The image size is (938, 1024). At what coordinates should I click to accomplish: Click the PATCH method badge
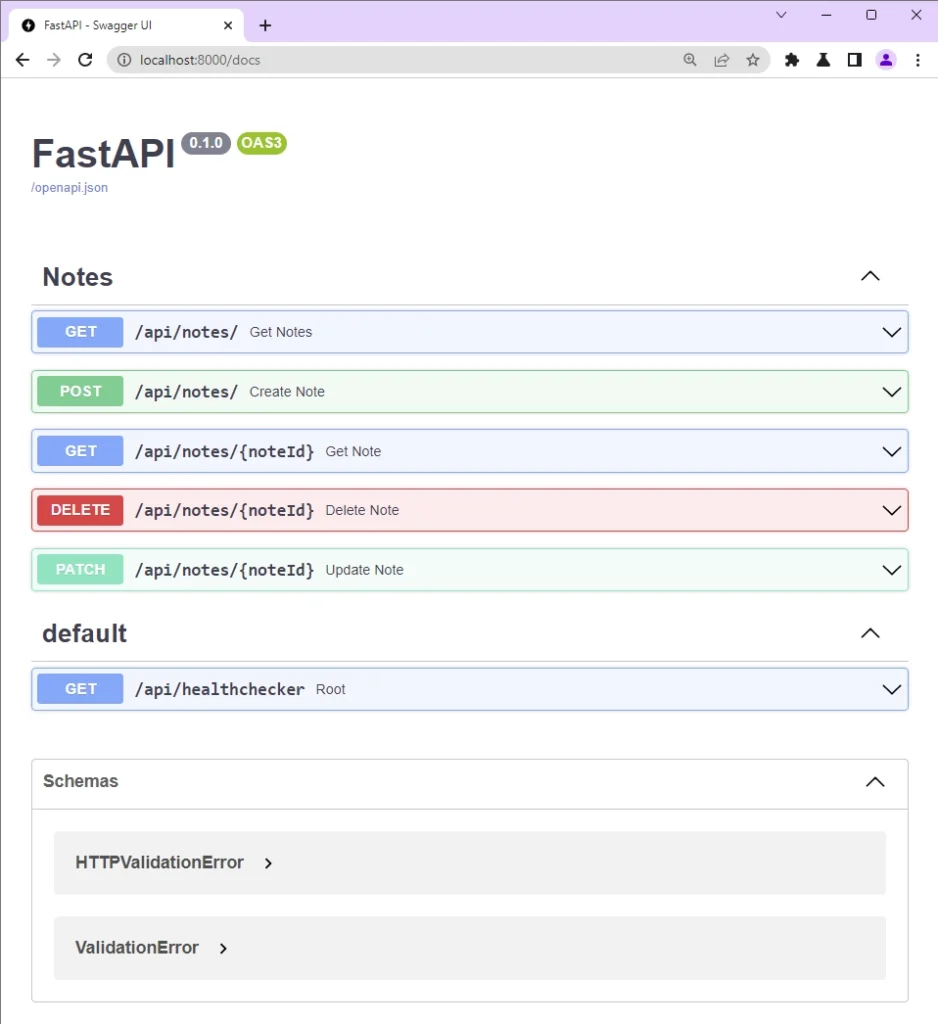80,569
